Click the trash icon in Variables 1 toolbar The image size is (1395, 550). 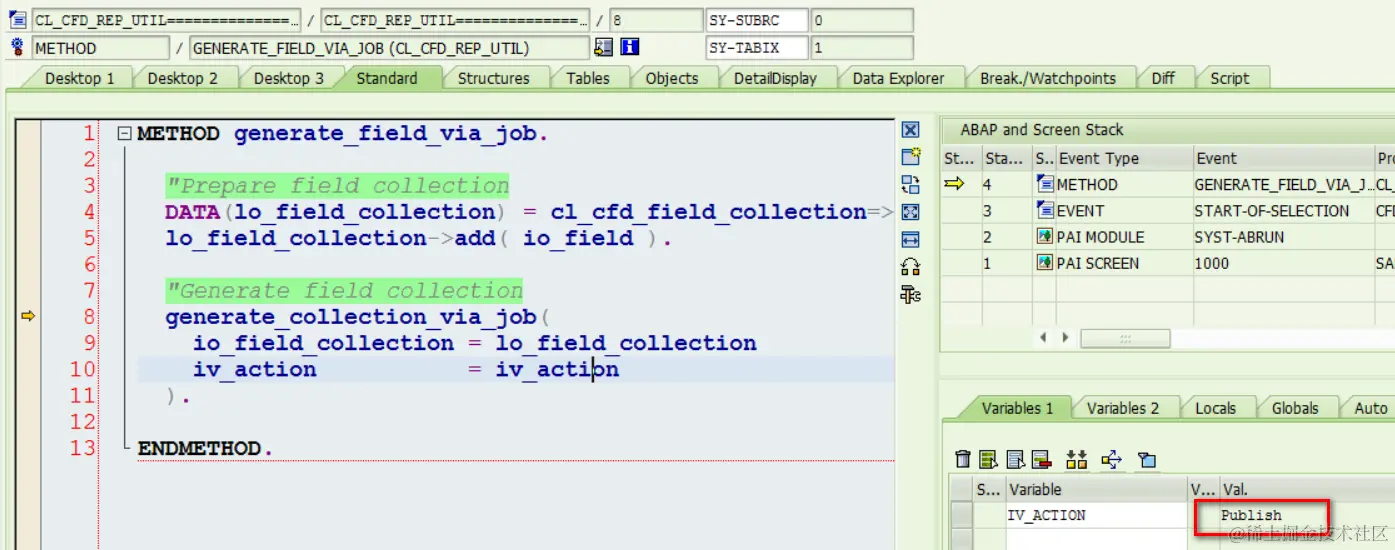(x=963, y=460)
